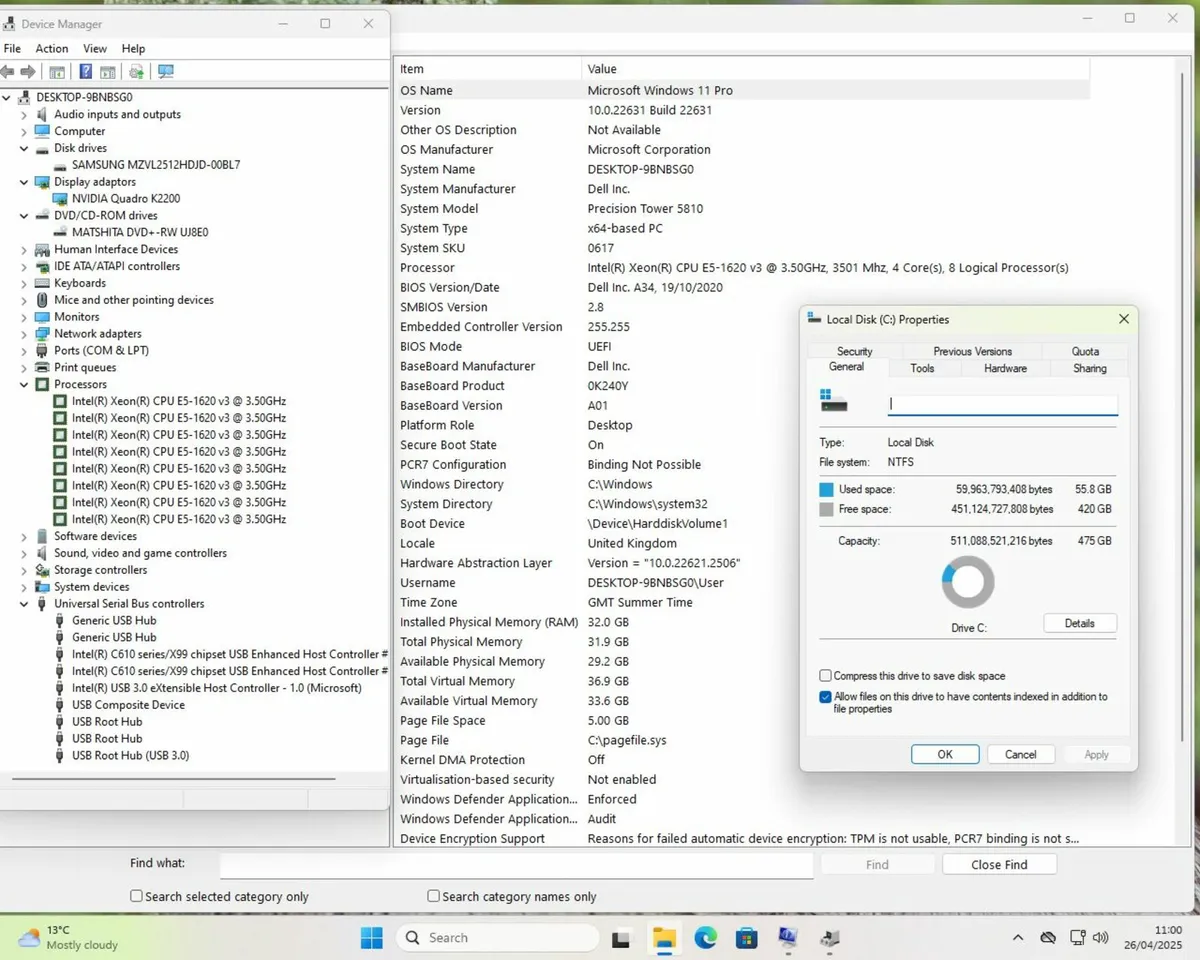Select the NVIDIA Quadro K2200 display adapter
This screenshot has width=1200, height=960.
click(126, 199)
